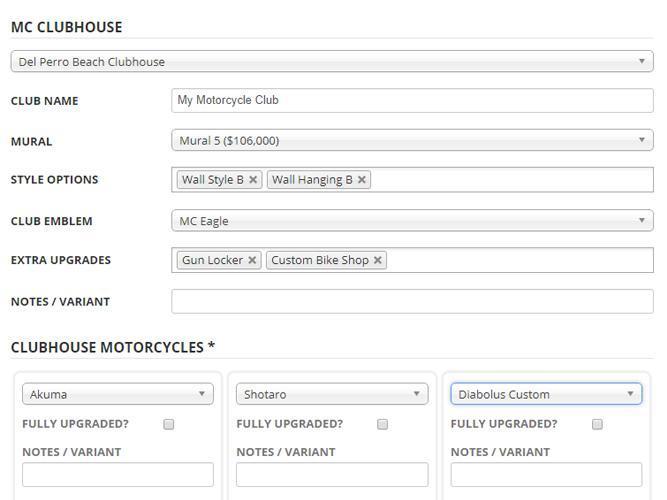Expand the Mural 5 selection dropdown
This screenshot has height=500, width=667.
click(x=412, y=140)
